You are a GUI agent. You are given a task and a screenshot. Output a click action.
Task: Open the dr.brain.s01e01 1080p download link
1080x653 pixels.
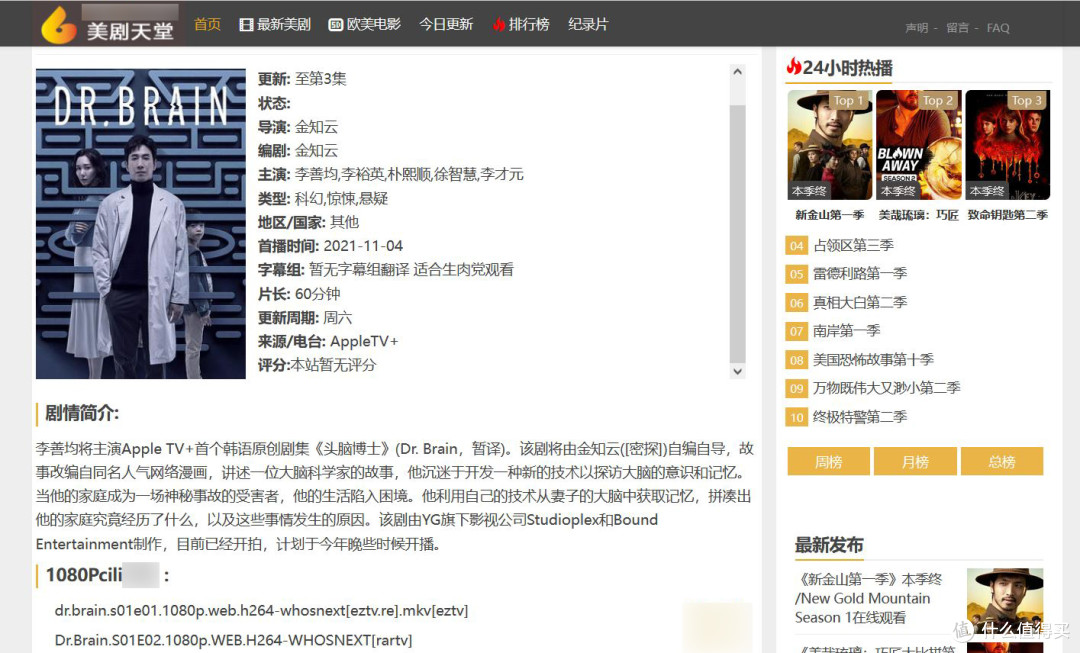pos(261,611)
